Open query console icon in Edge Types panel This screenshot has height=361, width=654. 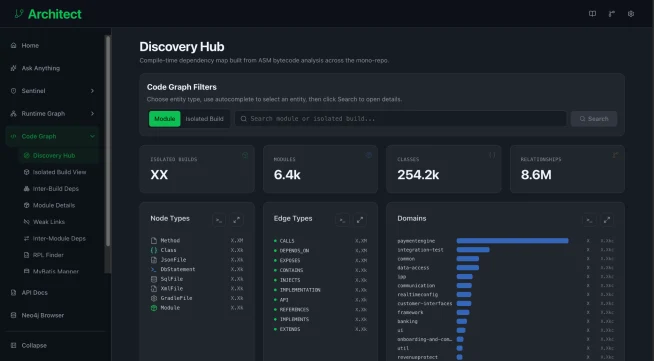coord(342,220)
